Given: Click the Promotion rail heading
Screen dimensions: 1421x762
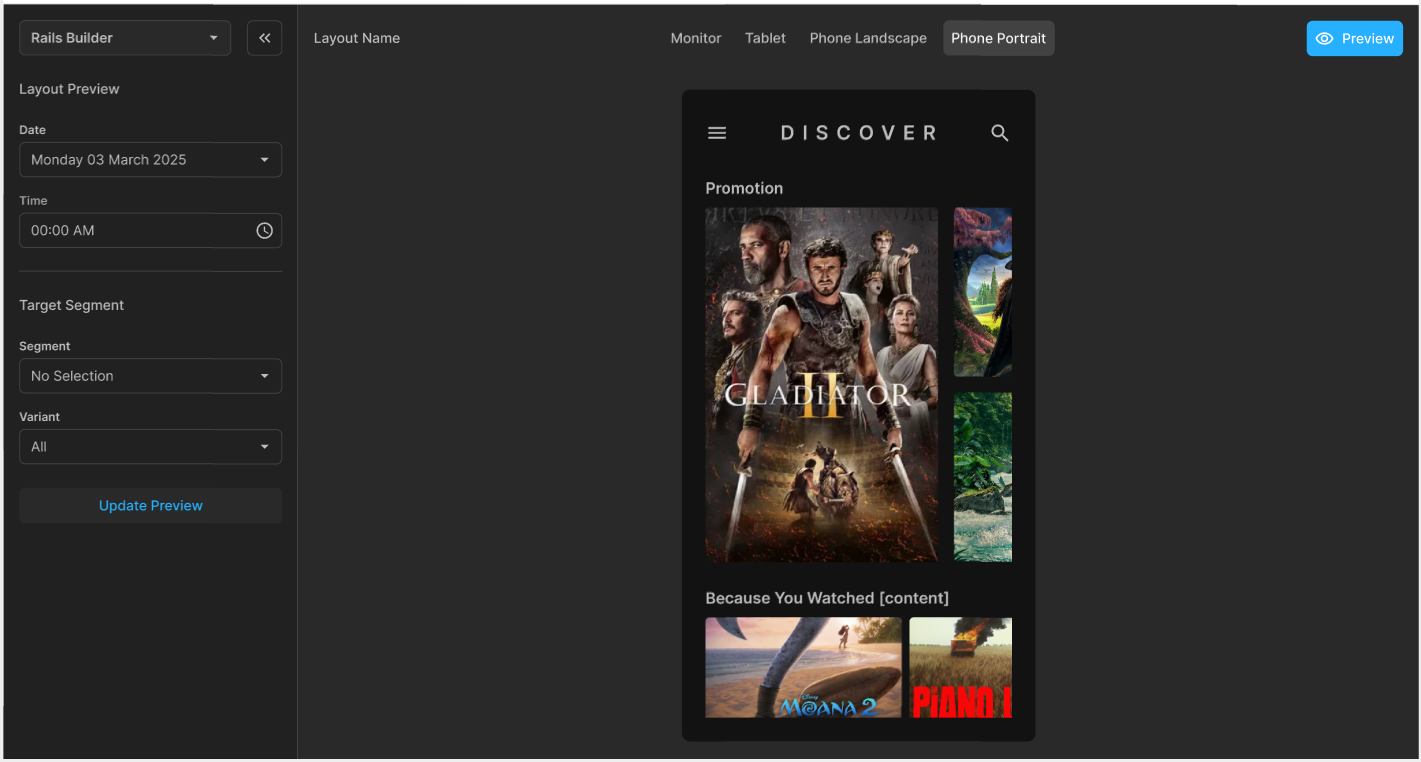Looking at the screenshot, I should pos(744,188).
